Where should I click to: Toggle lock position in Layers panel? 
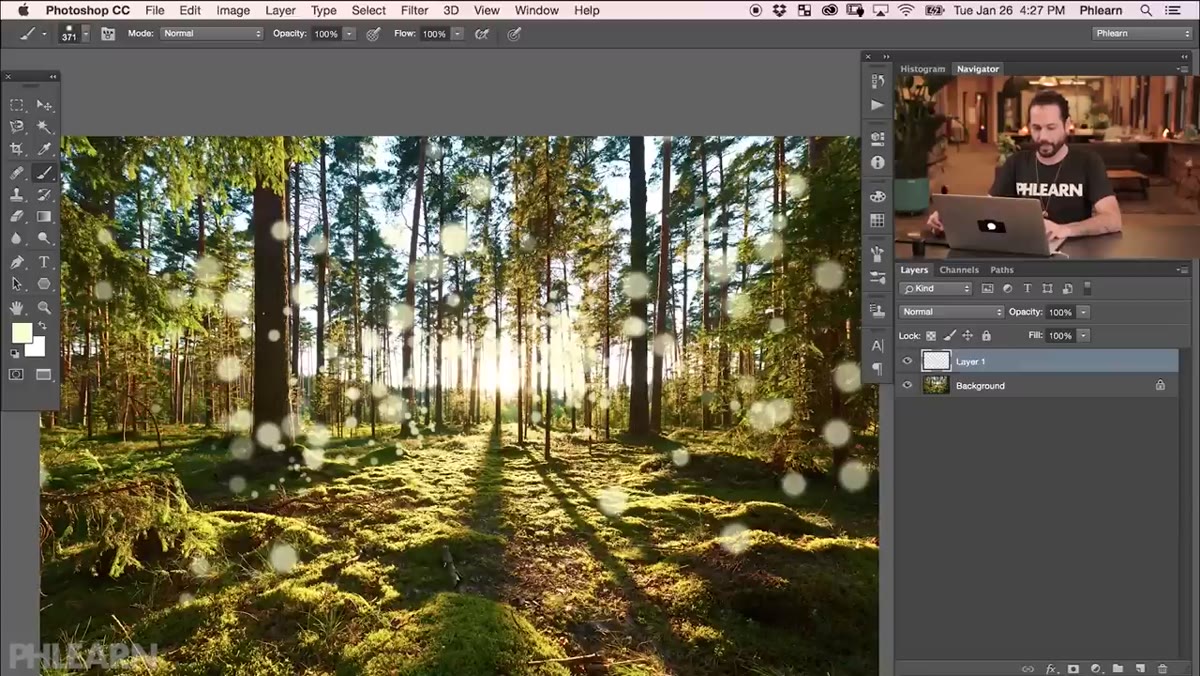click(968, 336)
